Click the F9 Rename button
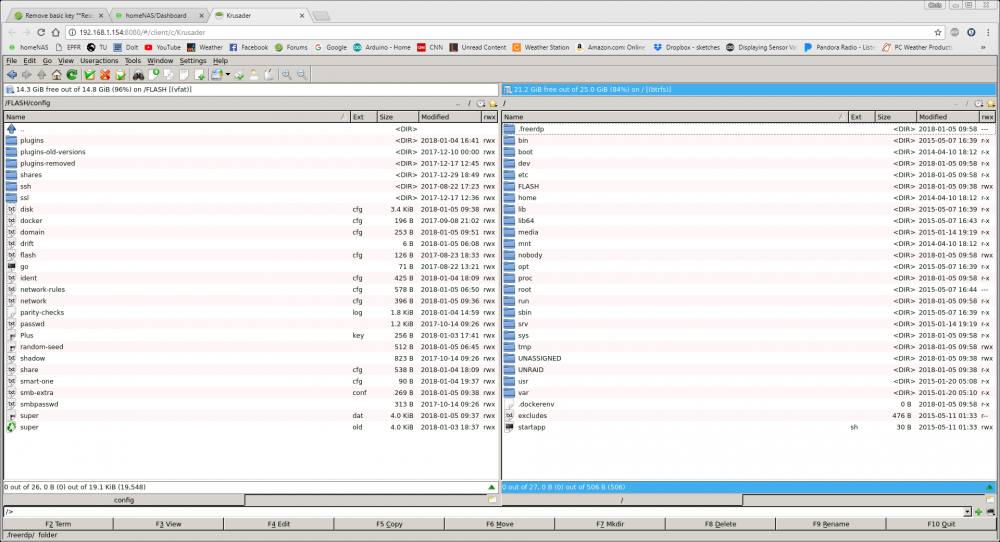The height and width of the screenshot is (542, 1000). click(x=830, y=524)
